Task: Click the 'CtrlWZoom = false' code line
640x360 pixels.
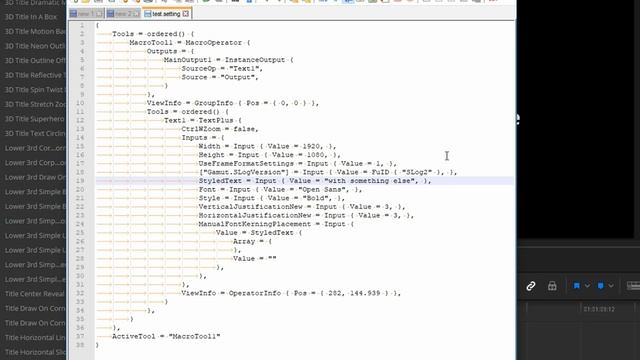Action: (x=220, y=129)
